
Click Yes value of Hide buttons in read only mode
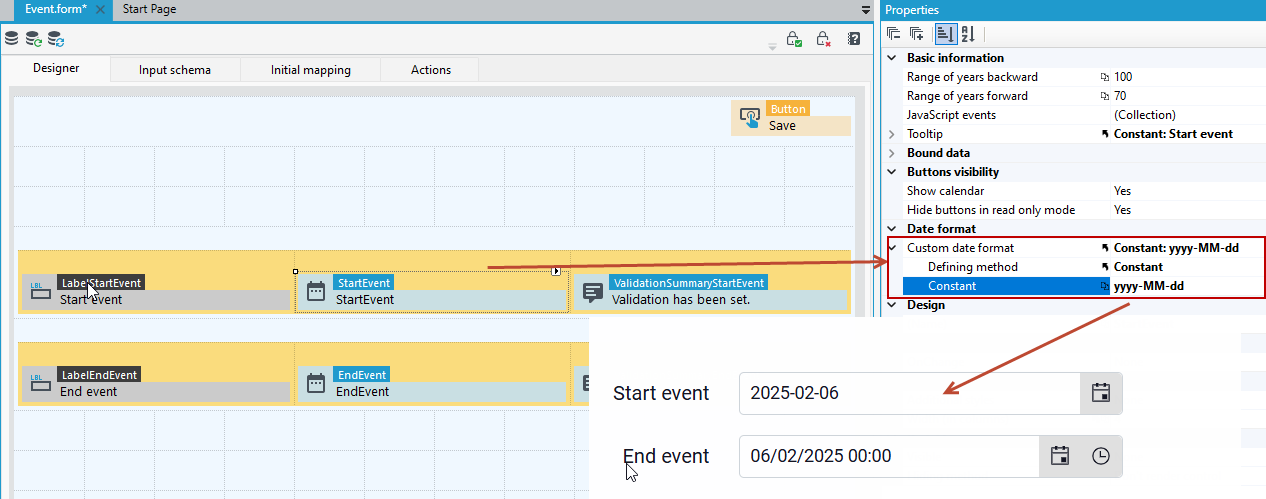pyautogui.click(x=1122, y=210)
